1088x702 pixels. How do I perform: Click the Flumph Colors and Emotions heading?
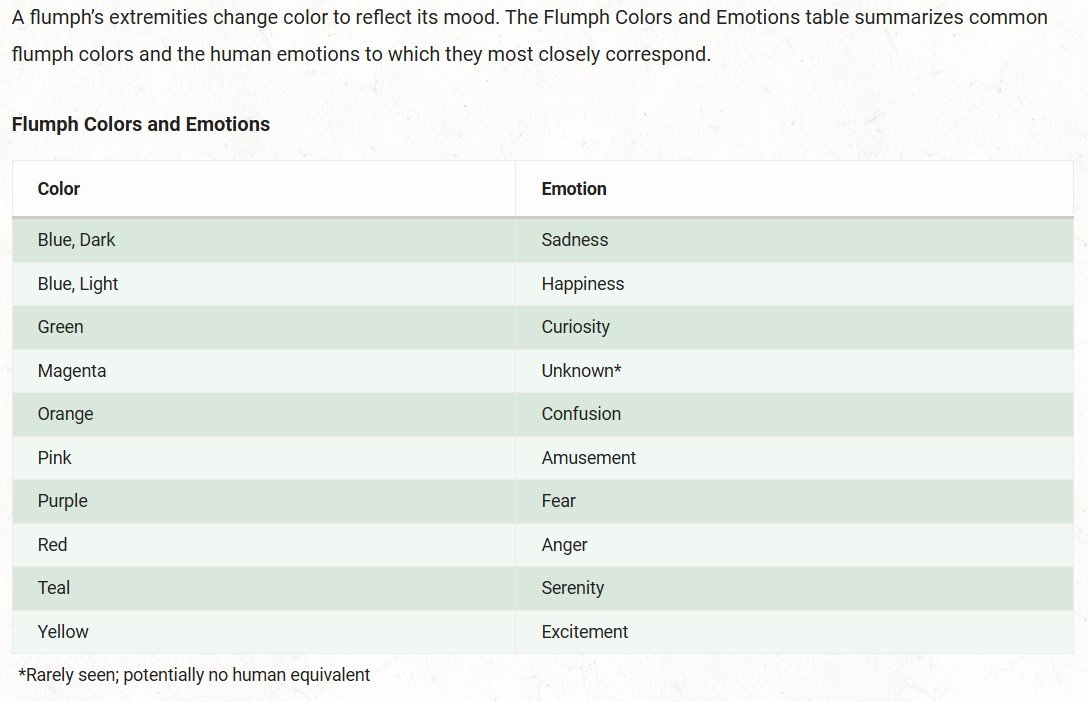pyautogui.click(x=141, y=124)
